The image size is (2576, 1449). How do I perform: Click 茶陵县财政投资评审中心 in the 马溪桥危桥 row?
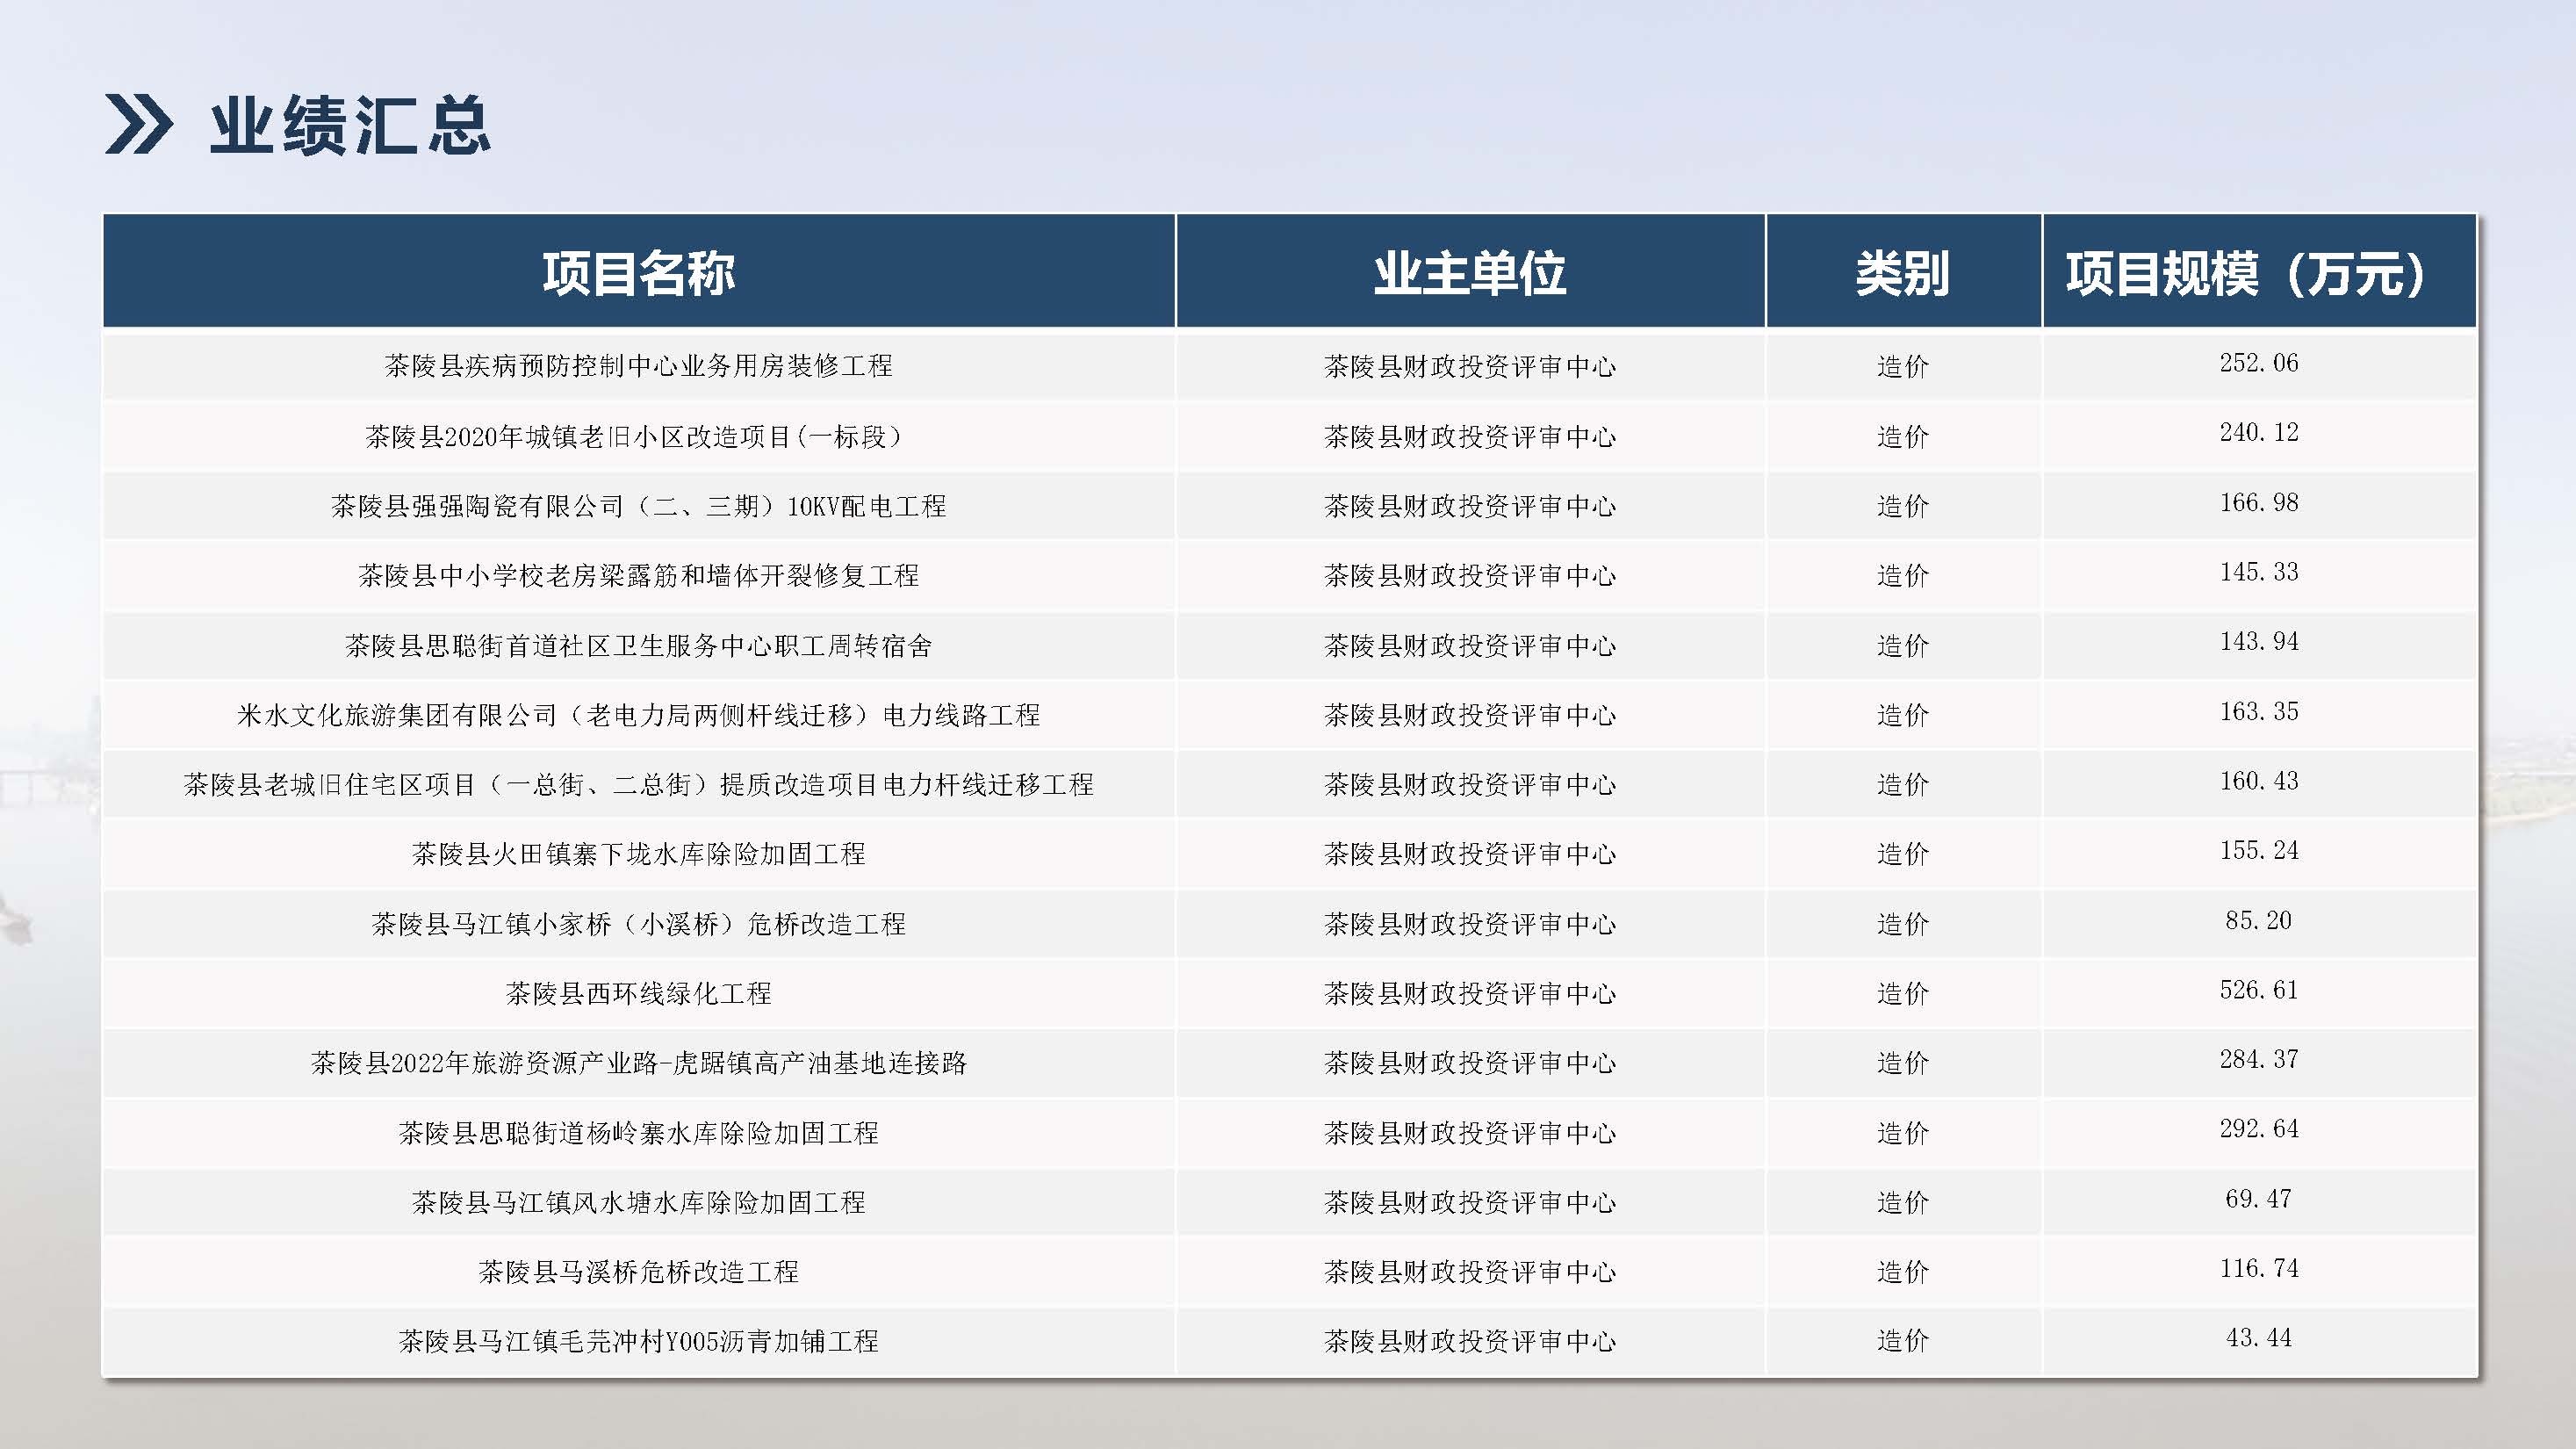(1470, 1272)
